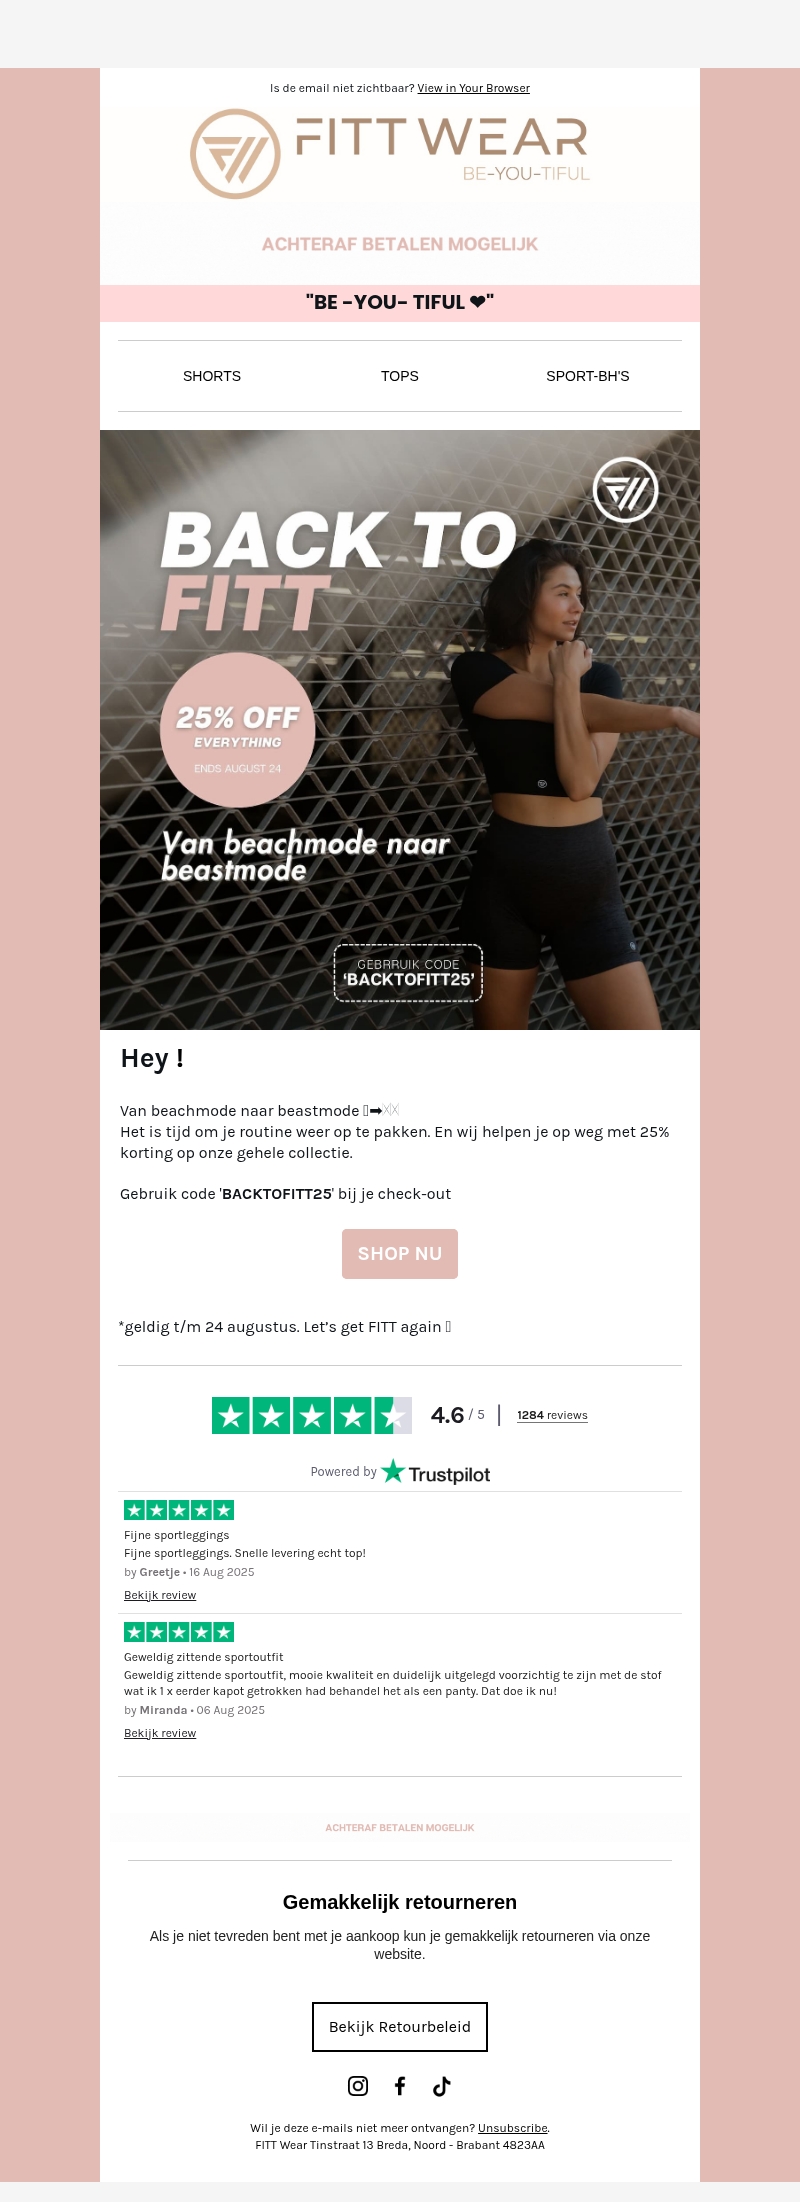800x2202 pixels.
Task: Click the Back to FITT hero banner
Action: 400,730
